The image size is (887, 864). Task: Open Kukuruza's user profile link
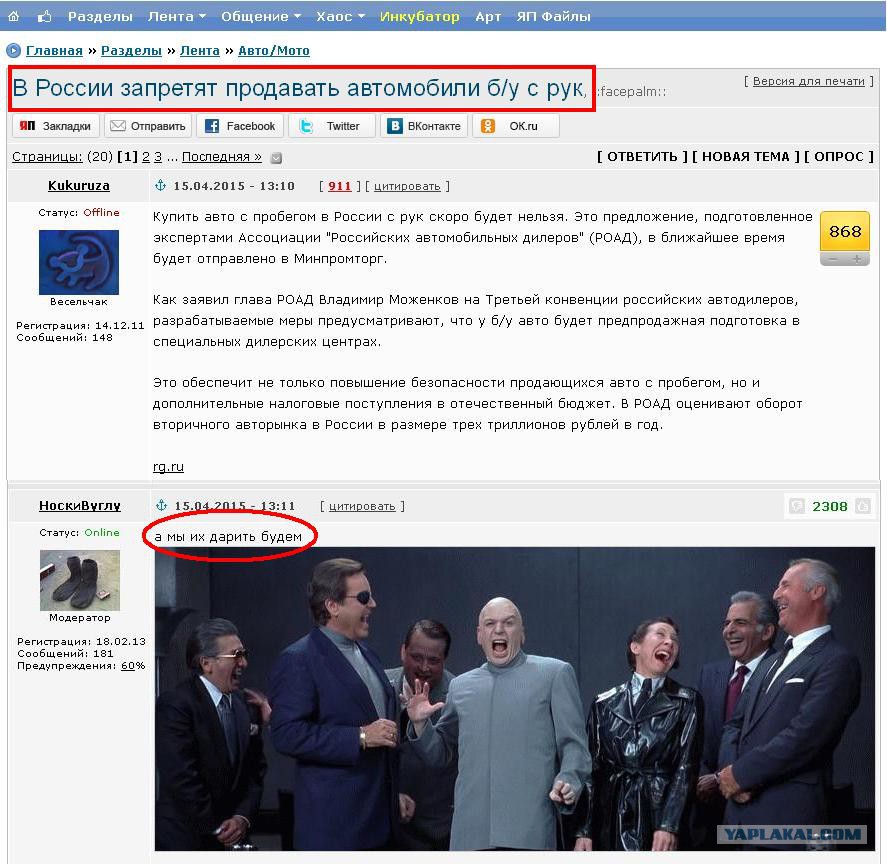(x=79, y=186)
